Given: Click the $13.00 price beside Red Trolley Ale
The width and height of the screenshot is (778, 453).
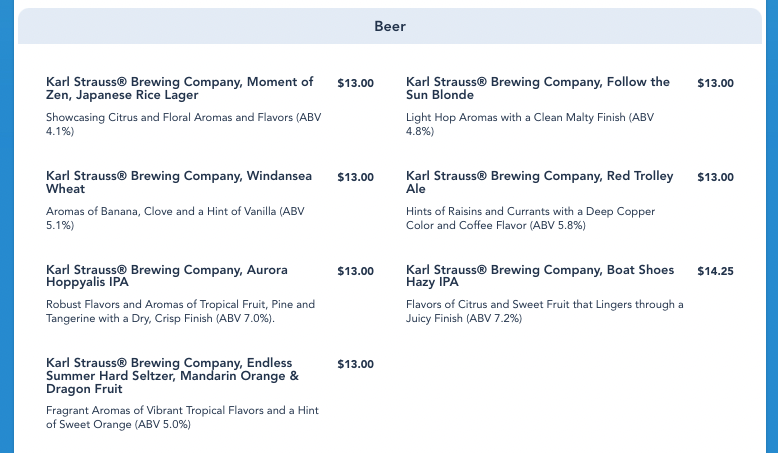Looking at the screenshot, I should 715,177.
